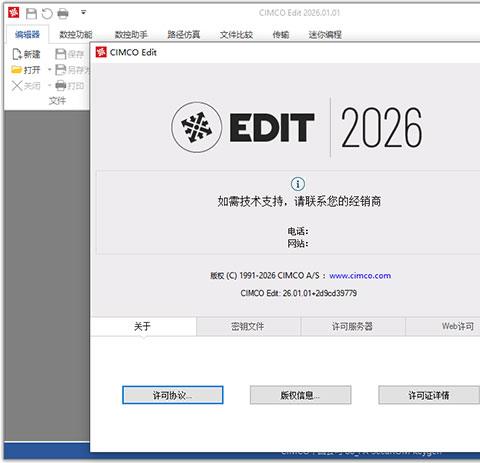Click the 保存 save icon in ribbon

[60, 54]
